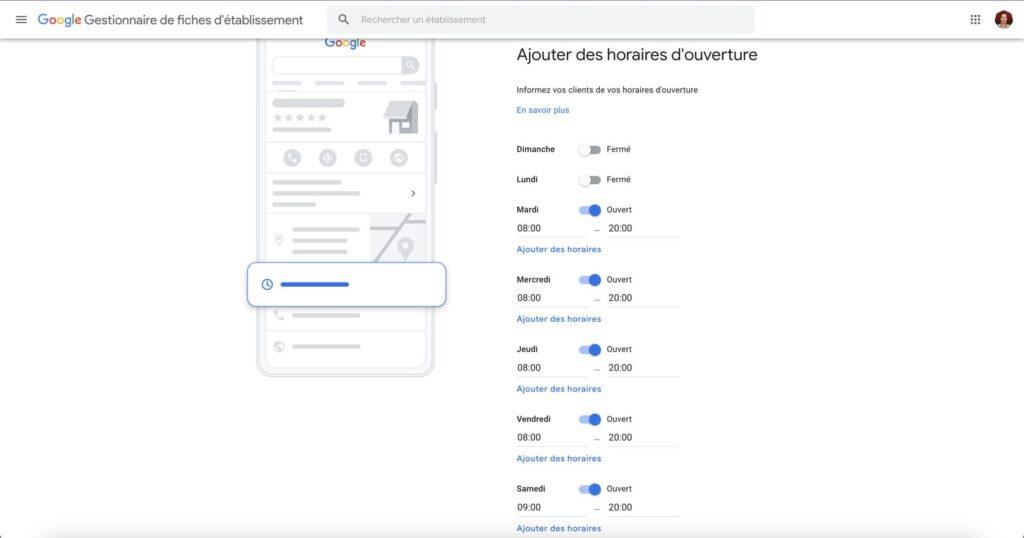Click the phone call icon in preview
Screen dimensions: 1024x538
pos(292,158)
